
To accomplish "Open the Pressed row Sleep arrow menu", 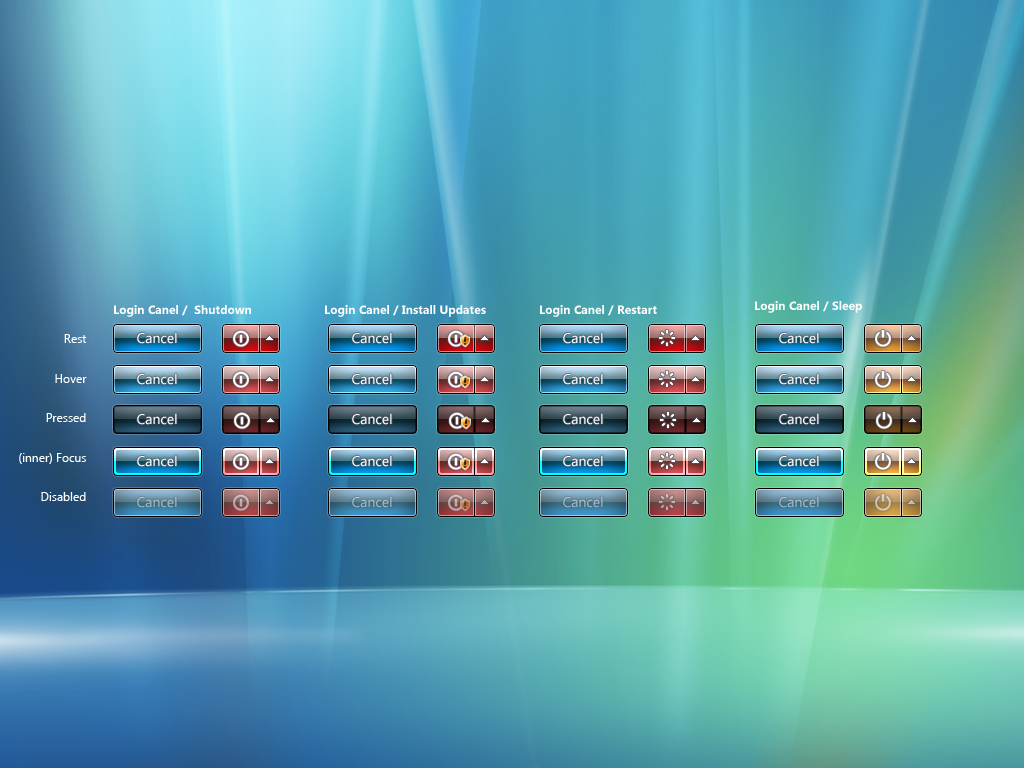I will click(x=912, y=420).
